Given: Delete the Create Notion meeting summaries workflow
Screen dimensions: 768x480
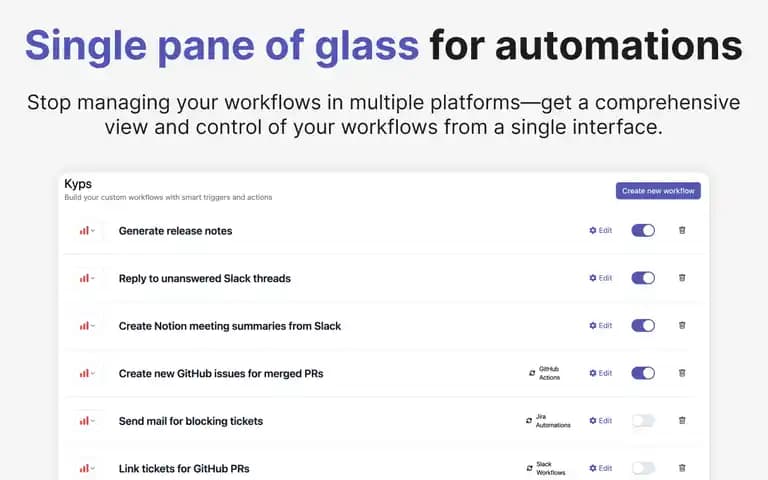Looking at the screenshot, I should (682, 325).
